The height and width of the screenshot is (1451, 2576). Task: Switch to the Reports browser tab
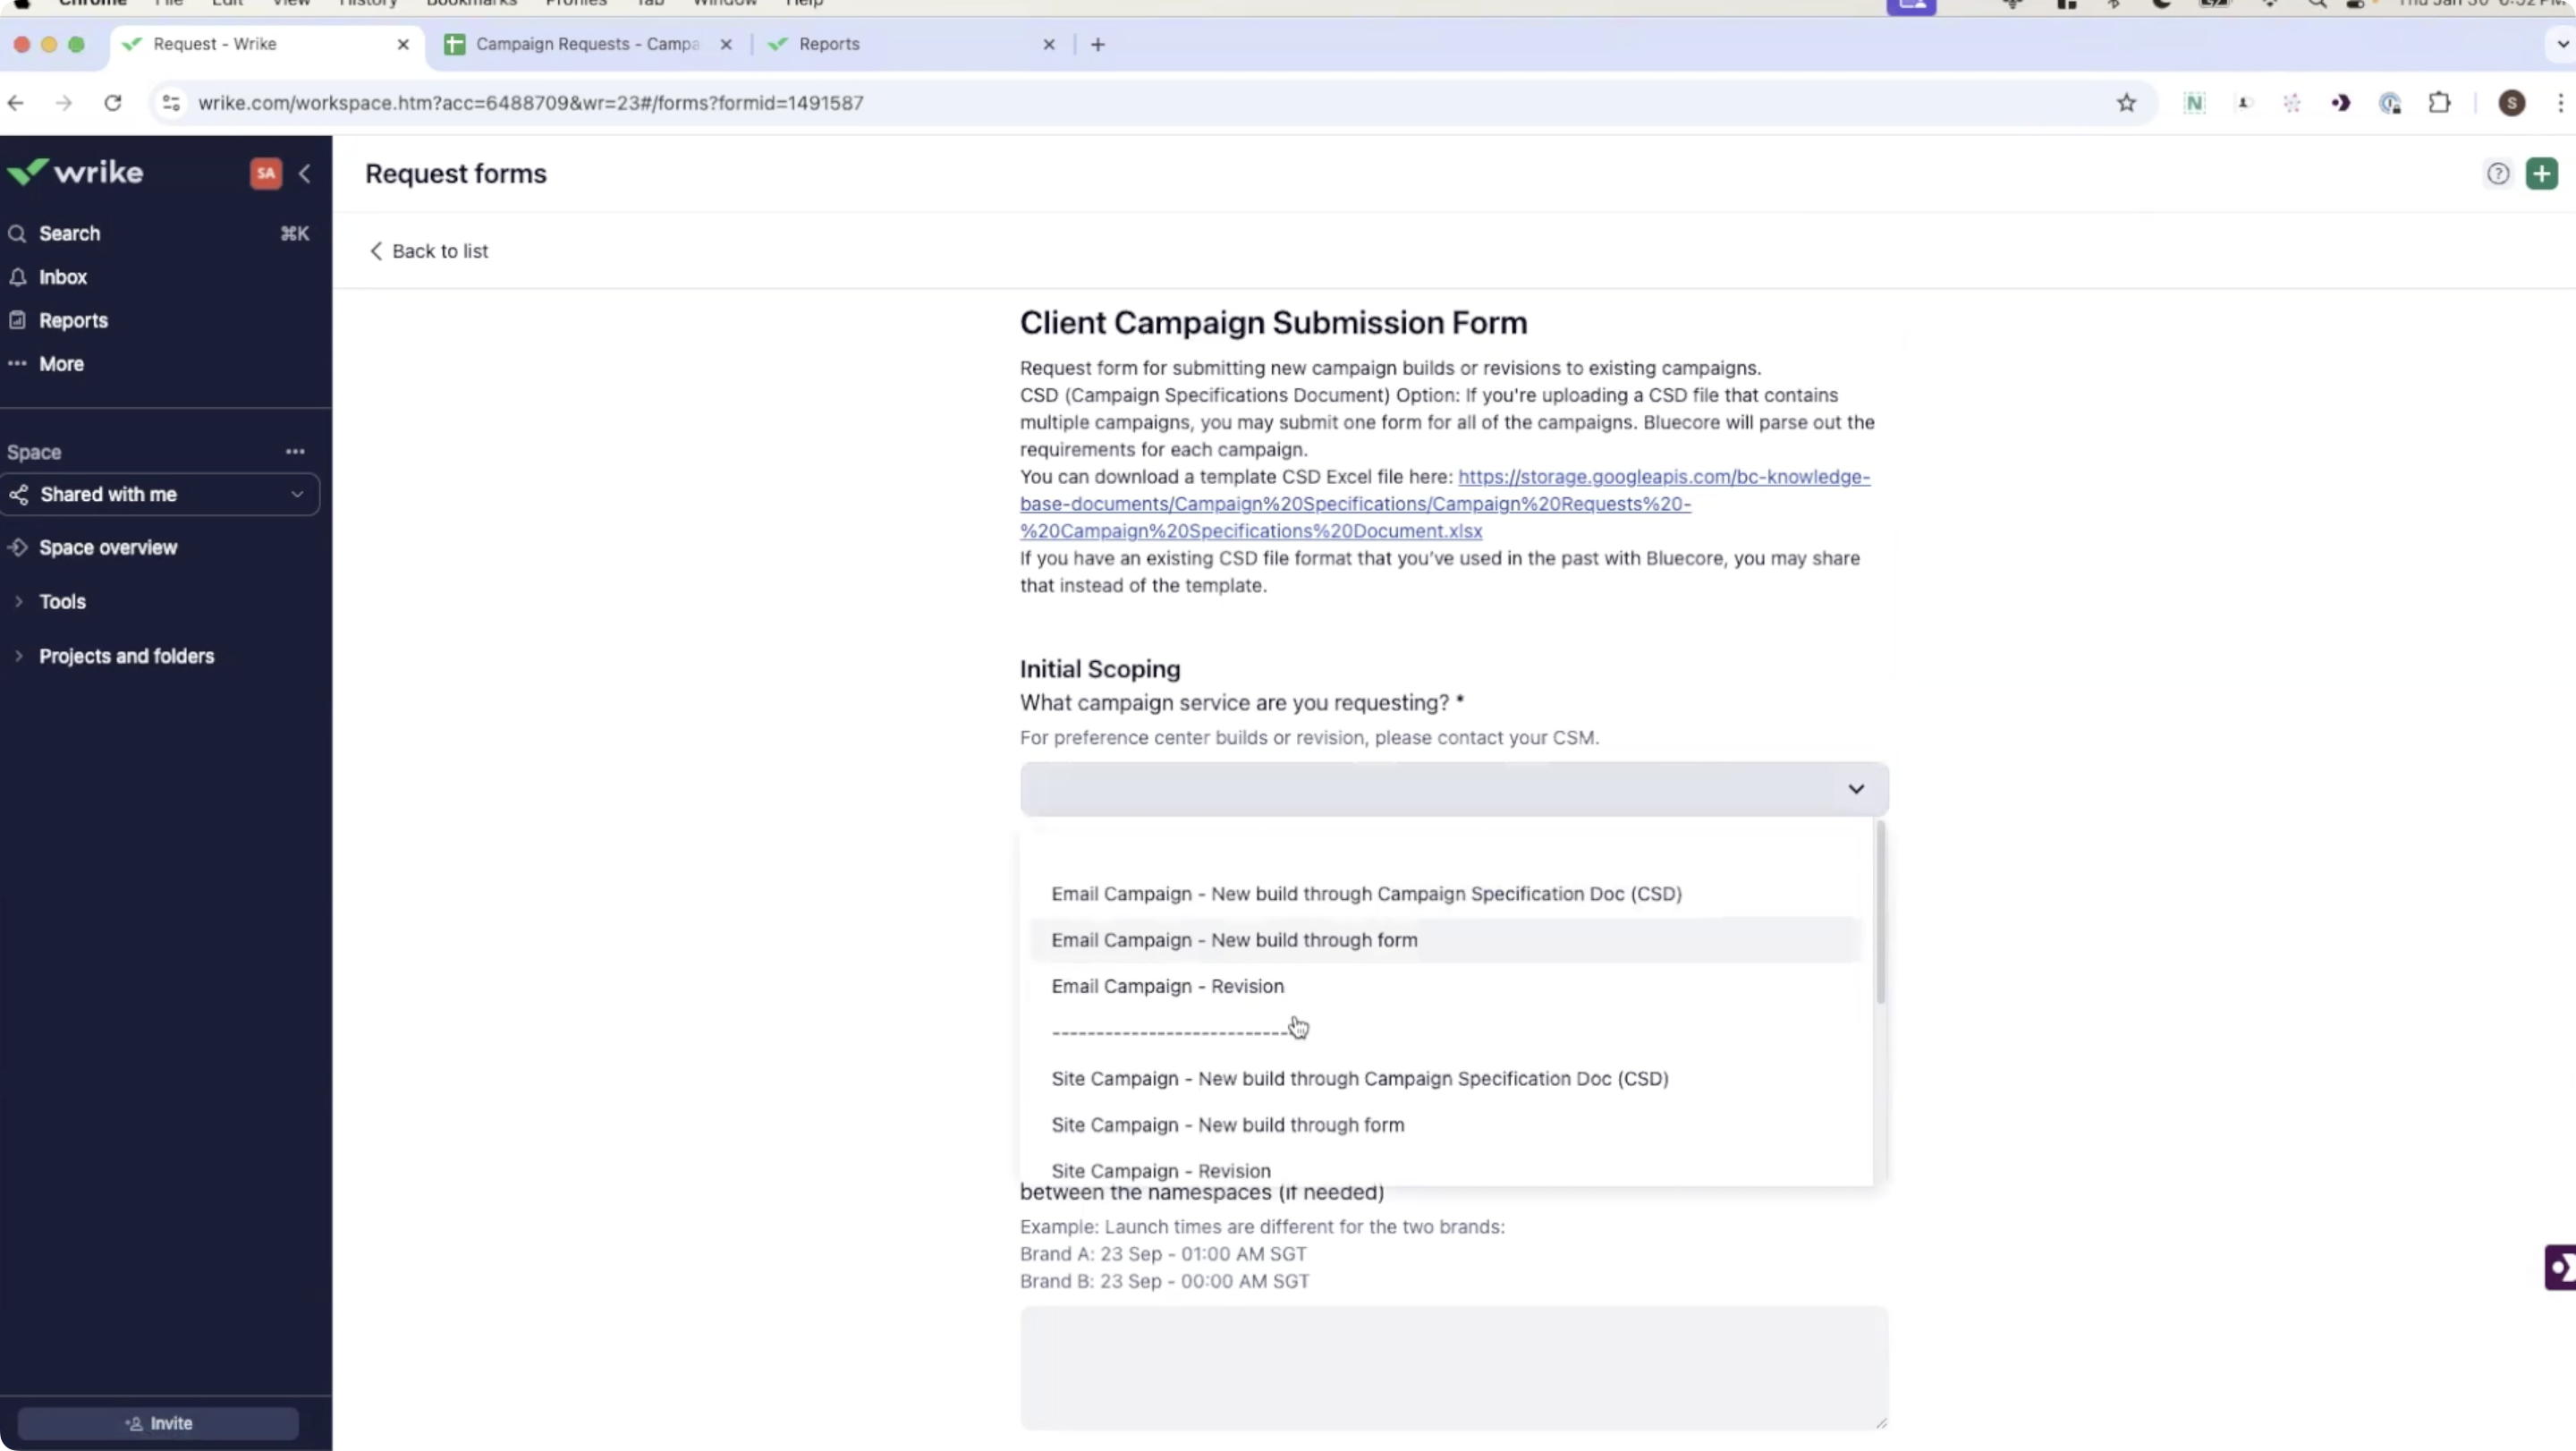828,44
